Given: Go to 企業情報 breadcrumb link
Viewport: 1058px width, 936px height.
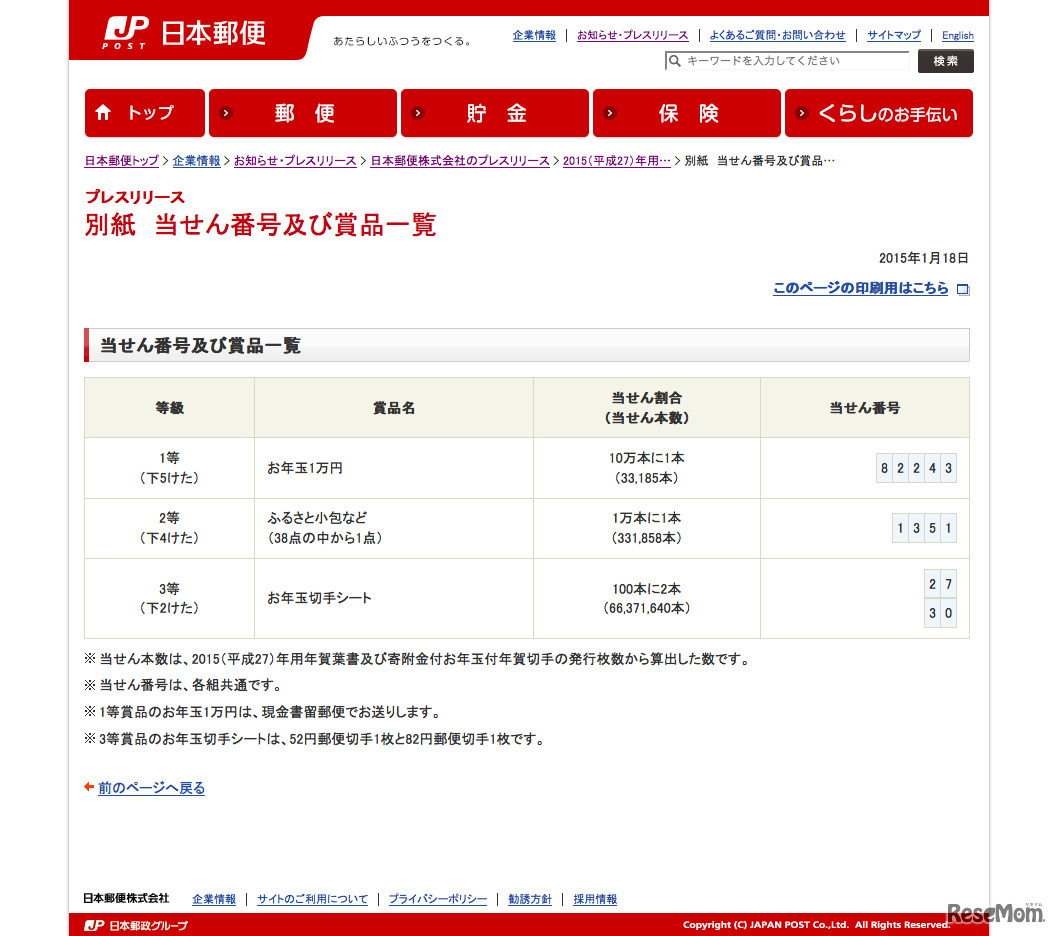Looking at the screenshot, I should point(196,161).
